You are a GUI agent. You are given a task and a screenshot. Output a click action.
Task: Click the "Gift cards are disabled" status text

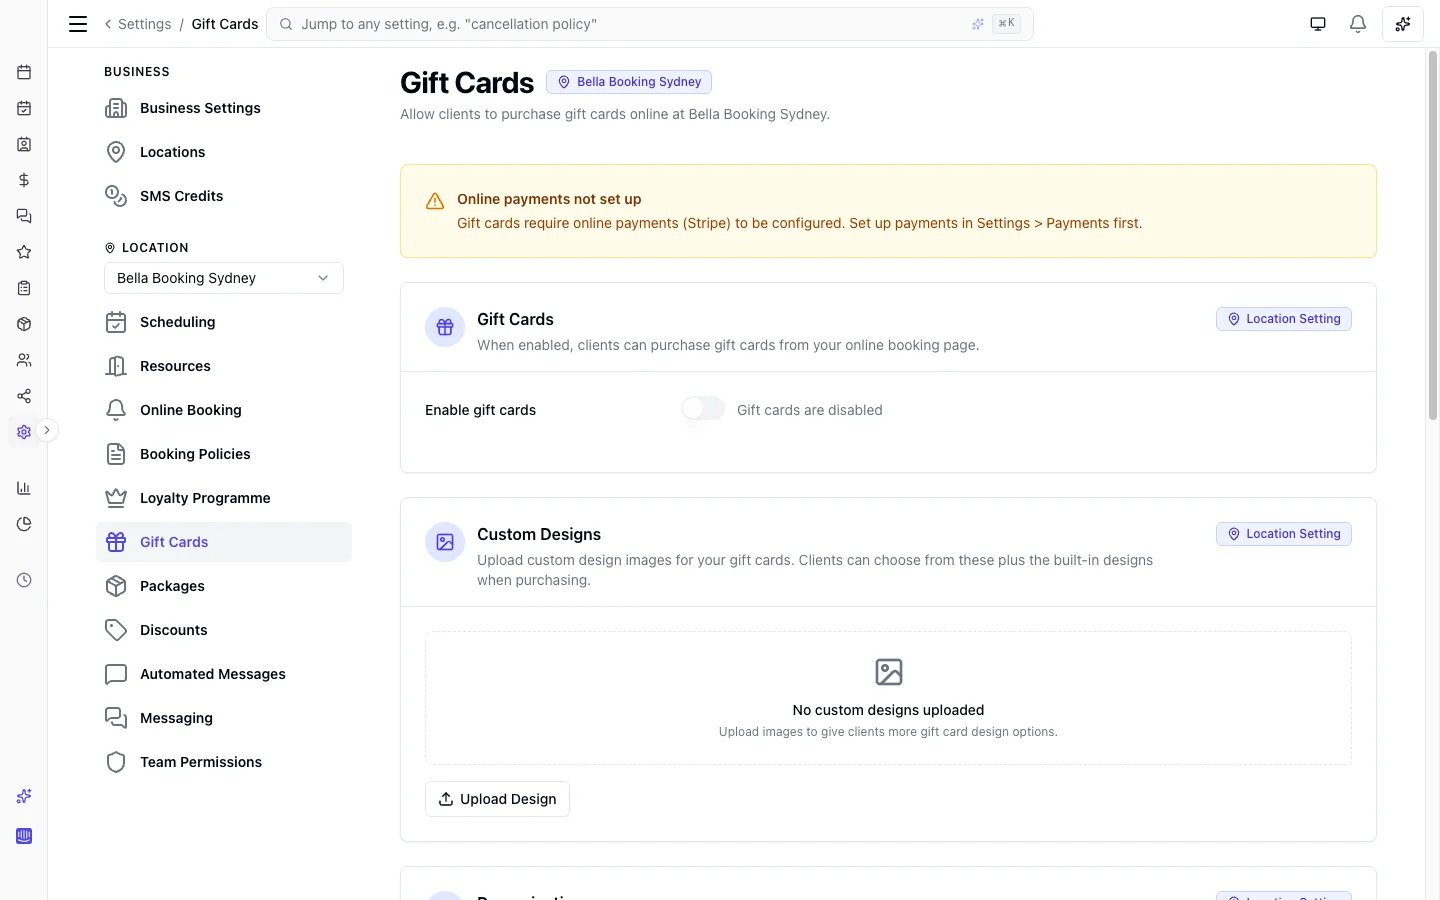coord(810,410)
